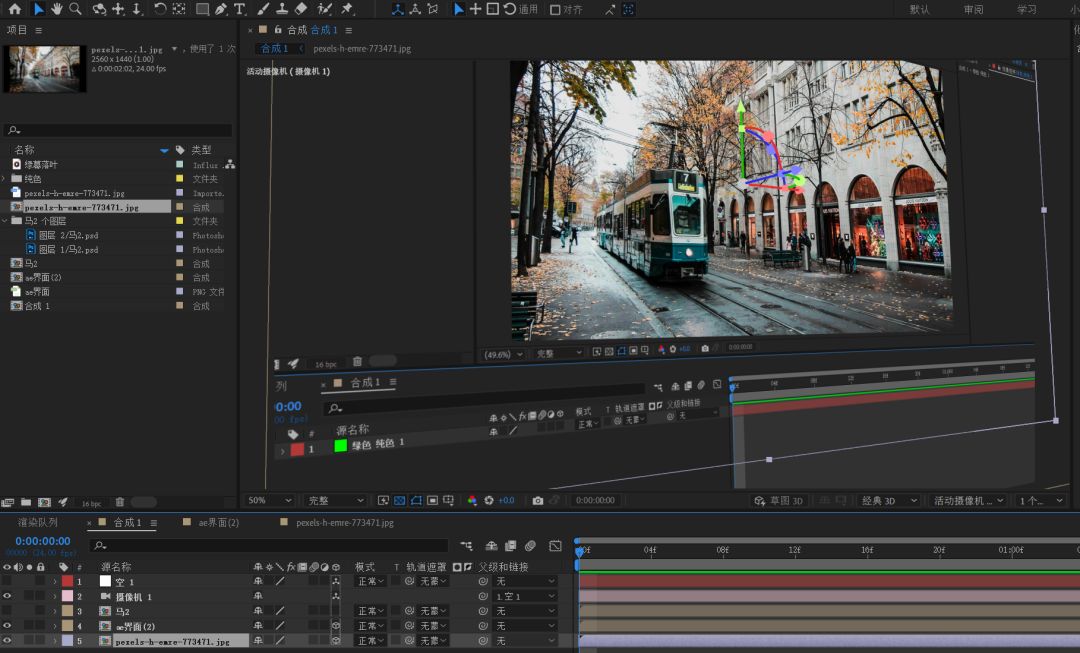The image size is (1080, 653).
Task: Open the 经典 3D renderer dropdown
Action: (x=888, y=500)
